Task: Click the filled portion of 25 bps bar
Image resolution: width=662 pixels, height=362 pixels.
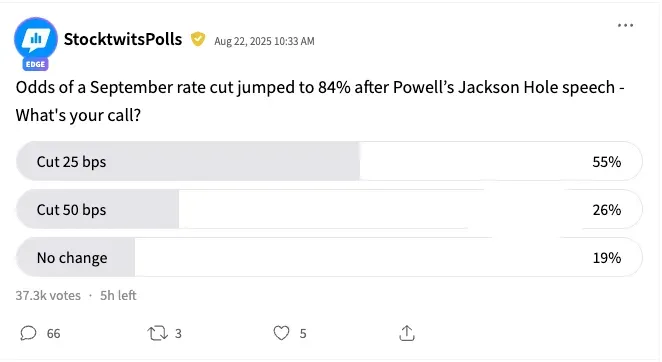Action: tap(188, 161)
